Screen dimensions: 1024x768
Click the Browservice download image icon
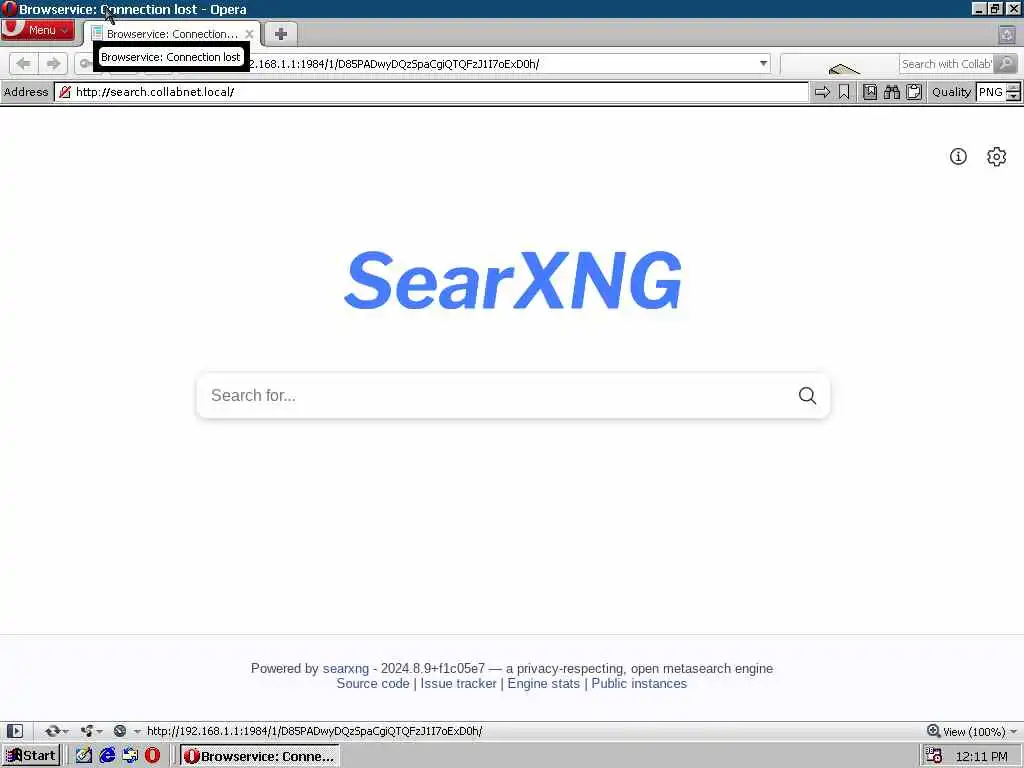pyautogui.click(x=870, y=92)
